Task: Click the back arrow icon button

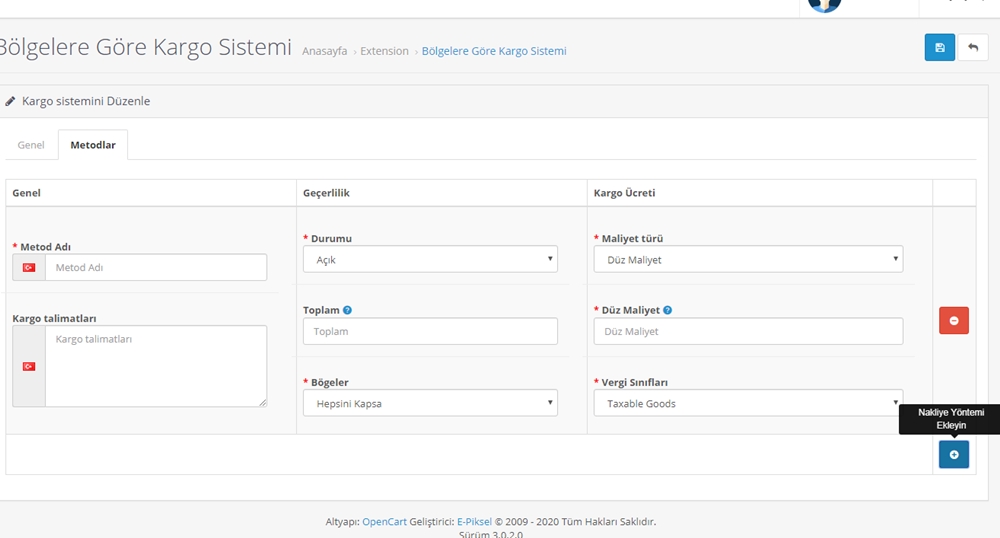Action: click(x=973, y=47)
